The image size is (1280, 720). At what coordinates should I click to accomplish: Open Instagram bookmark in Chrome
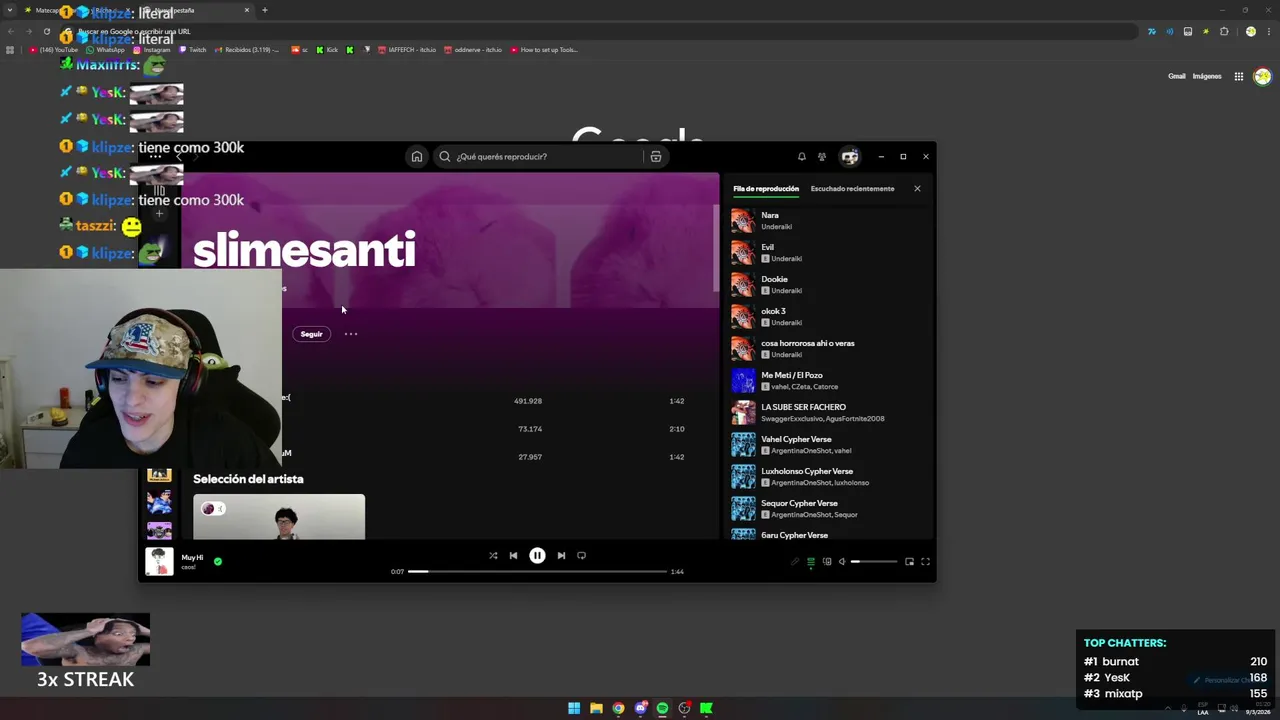pos(152,50)
